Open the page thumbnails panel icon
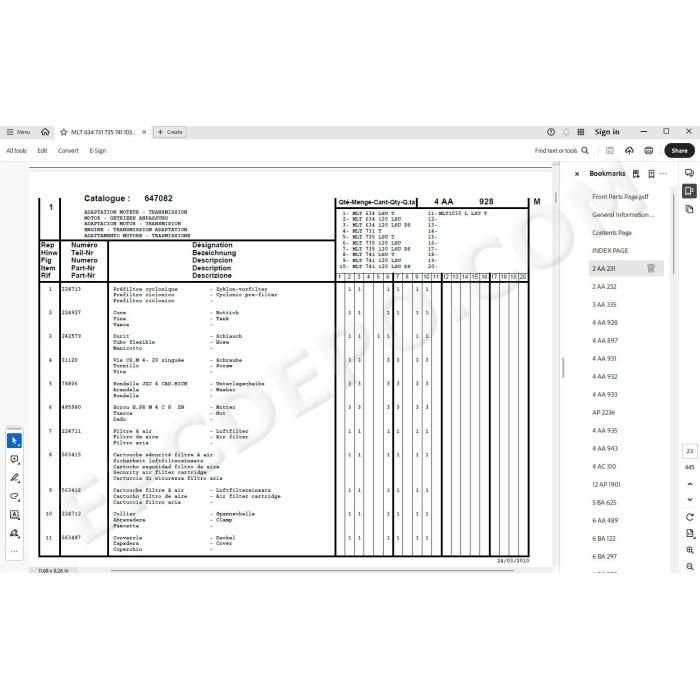The height and width of the screenshot is (700, 700). [689, 209]
